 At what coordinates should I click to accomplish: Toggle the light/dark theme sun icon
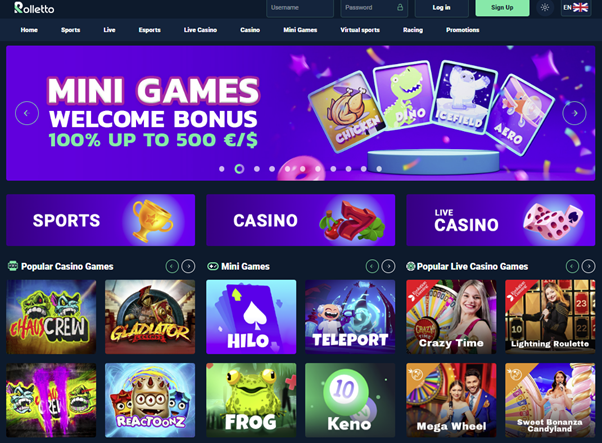pyautogui.click(x=544, y=7)
